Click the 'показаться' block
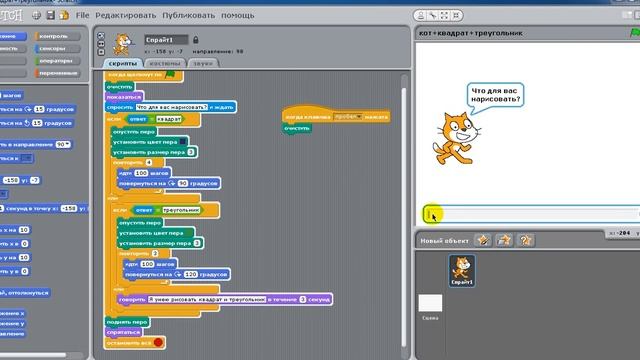 click(124, 97)
